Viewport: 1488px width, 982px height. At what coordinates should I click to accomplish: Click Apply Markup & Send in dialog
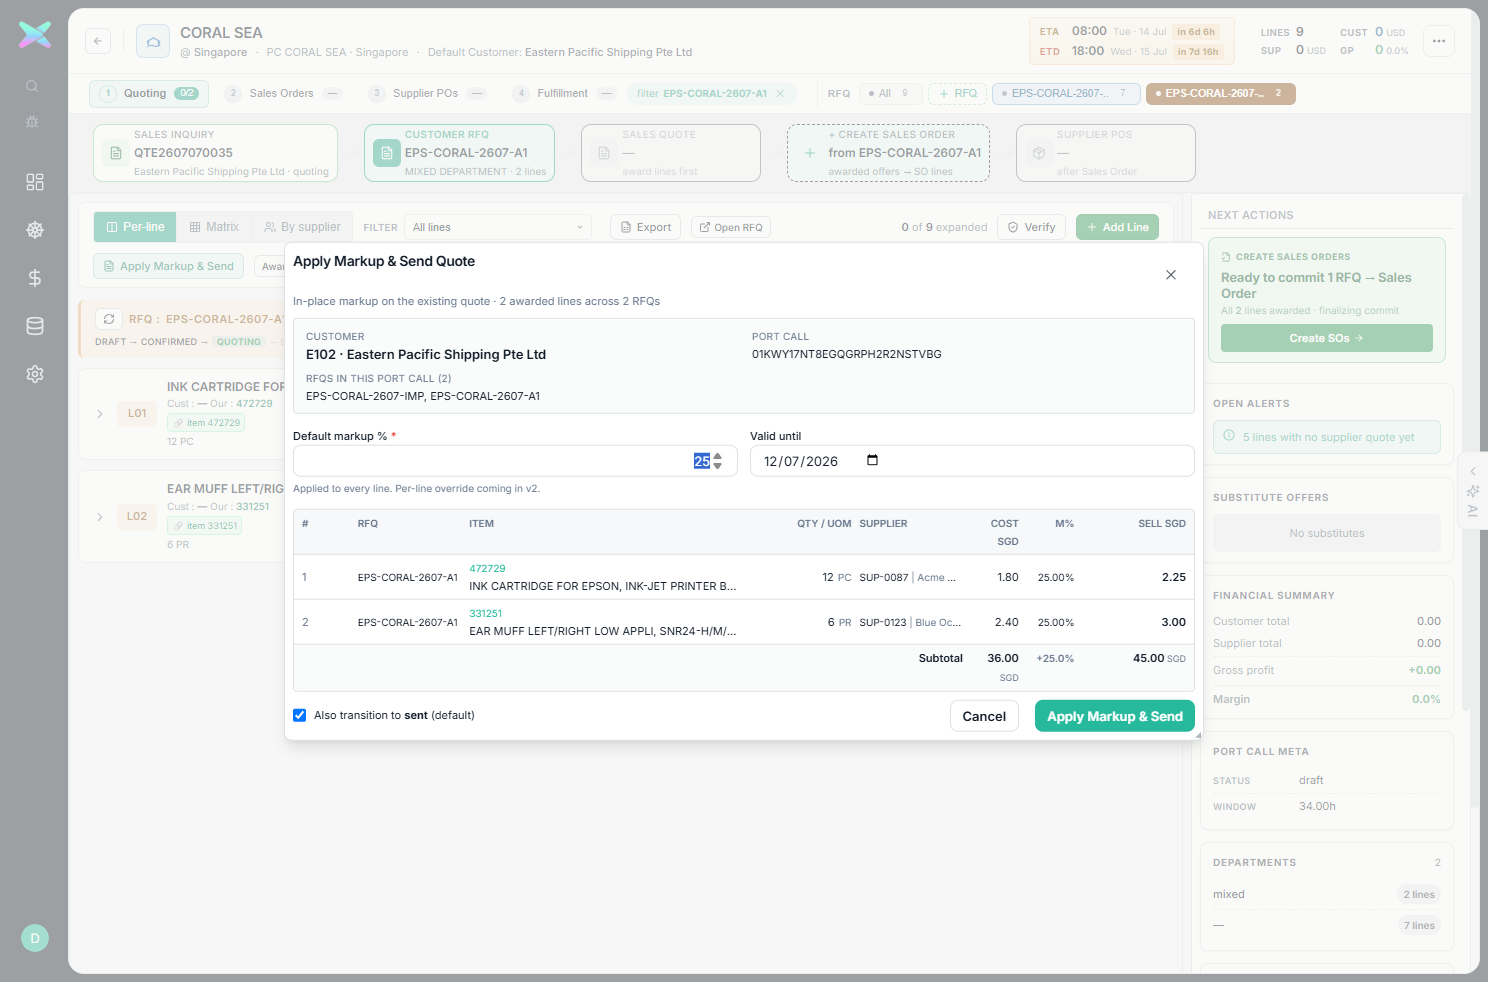[1115, 716]
